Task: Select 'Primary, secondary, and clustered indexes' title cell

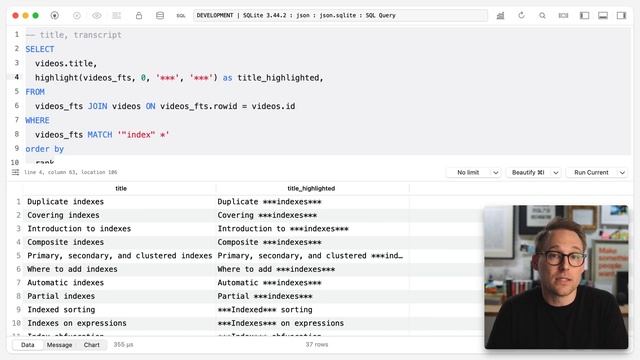Action: (120, 256)
